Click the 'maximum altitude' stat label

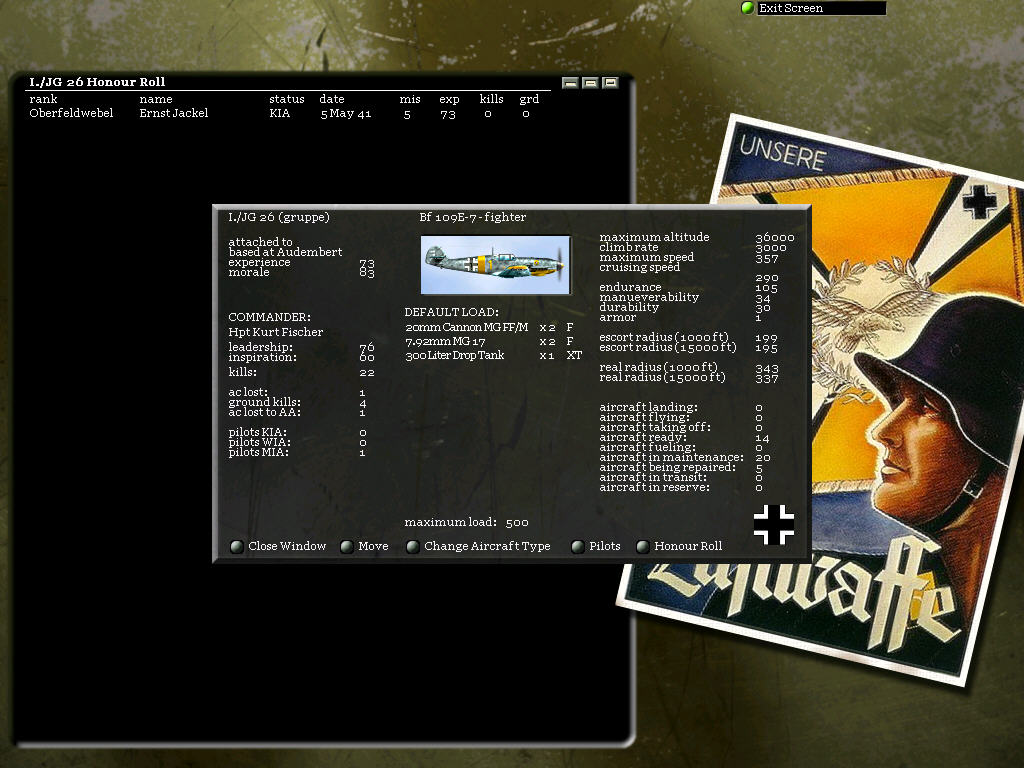(x=654, y=237)
